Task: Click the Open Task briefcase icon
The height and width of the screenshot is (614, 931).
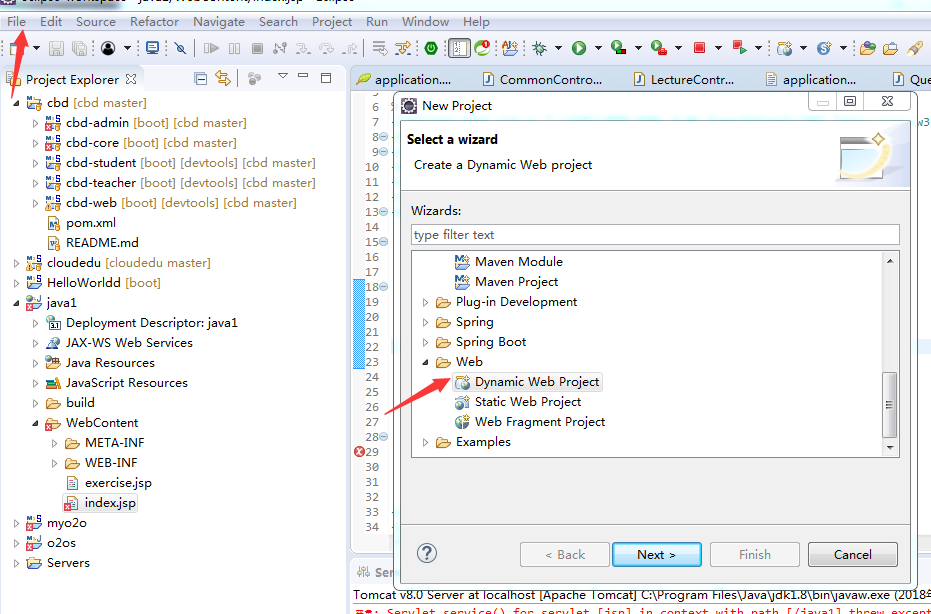Action: click(891, 48)
